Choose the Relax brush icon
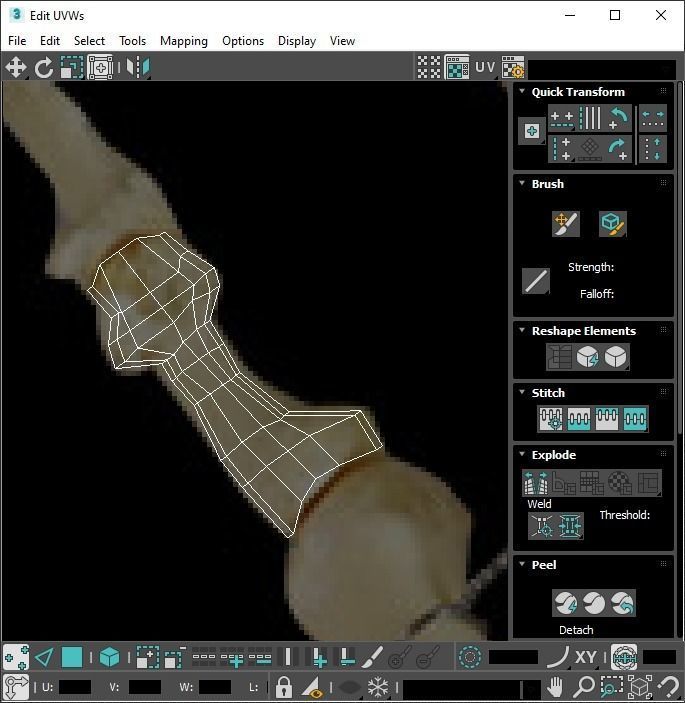 [x=612, y=224]
